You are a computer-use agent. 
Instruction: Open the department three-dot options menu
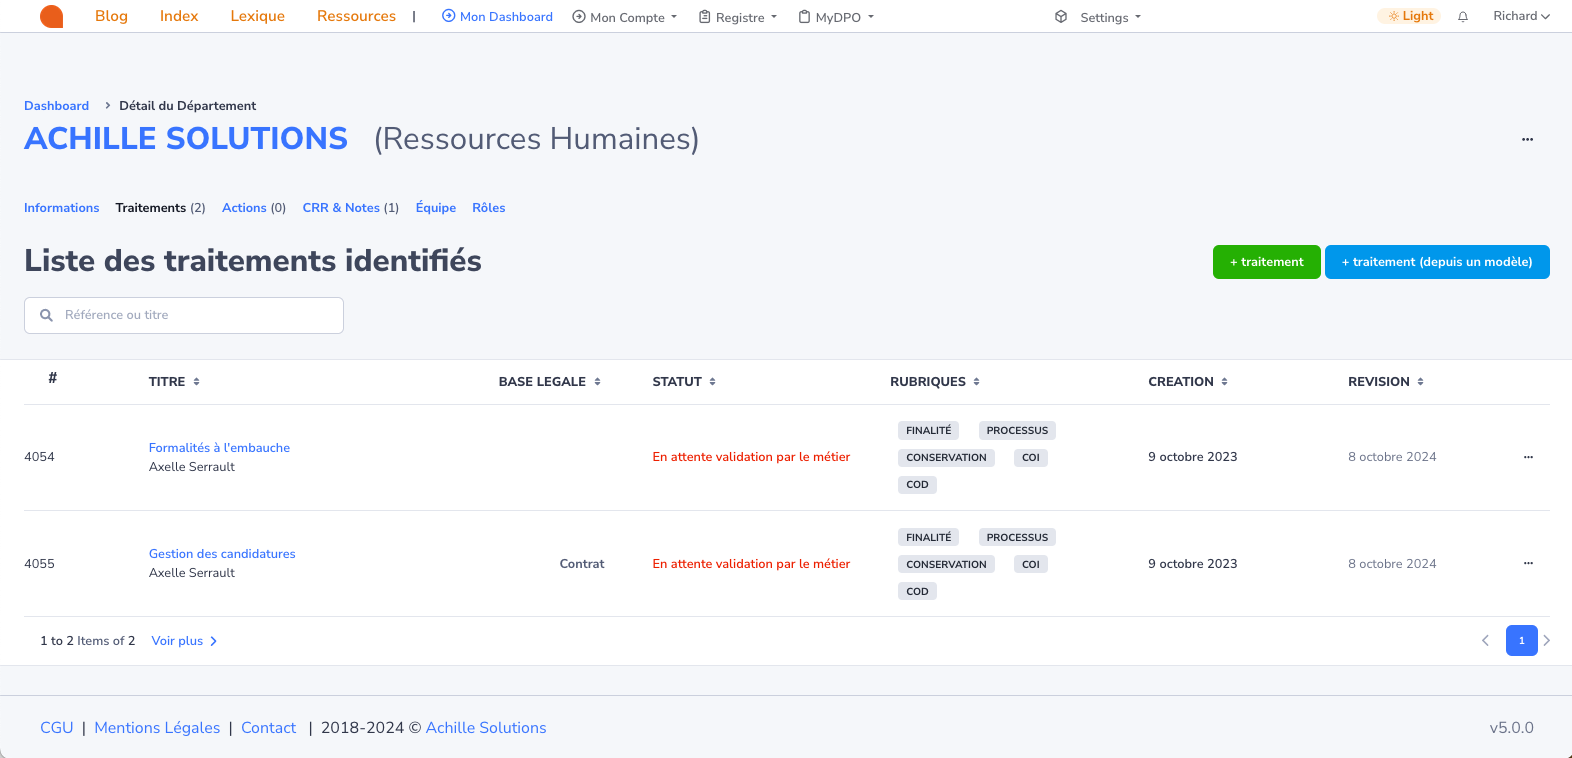(x=1527, y=140)
